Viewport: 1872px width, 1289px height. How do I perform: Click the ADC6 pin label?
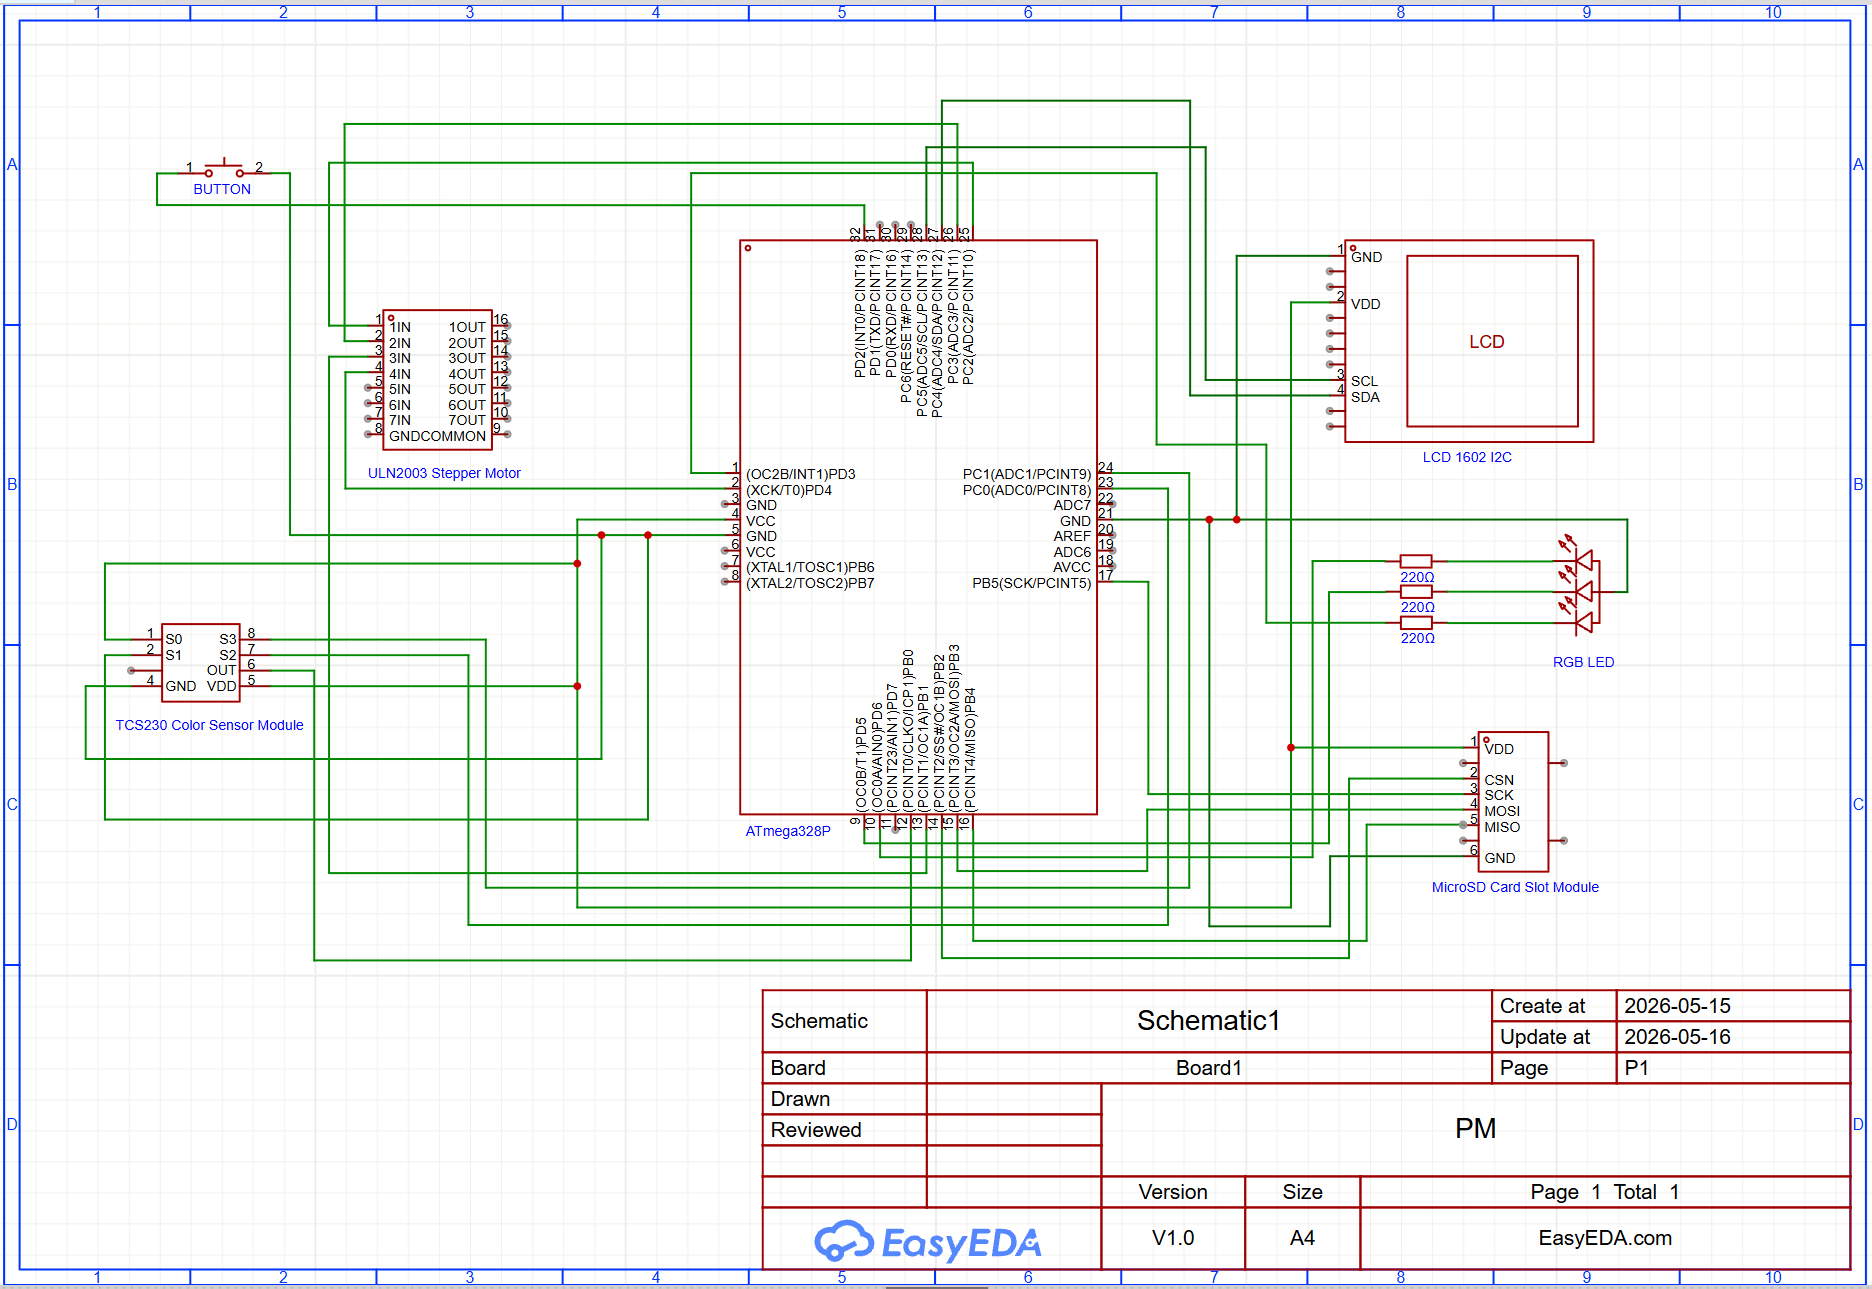[1072, 552]
